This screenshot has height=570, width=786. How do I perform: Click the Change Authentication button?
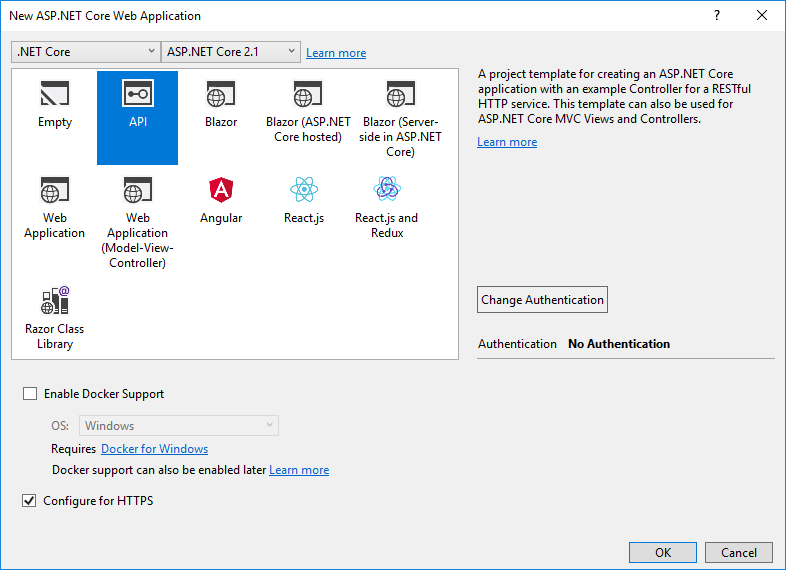click(542, 300)
